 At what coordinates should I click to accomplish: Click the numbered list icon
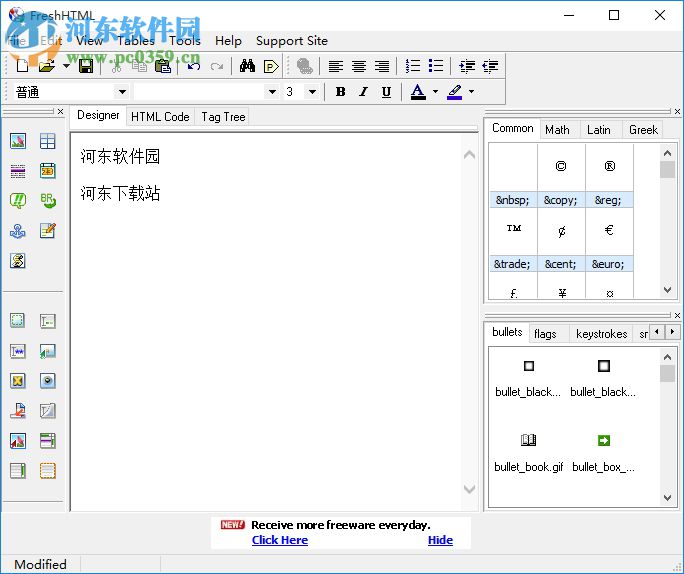click(x=413, y=66)
